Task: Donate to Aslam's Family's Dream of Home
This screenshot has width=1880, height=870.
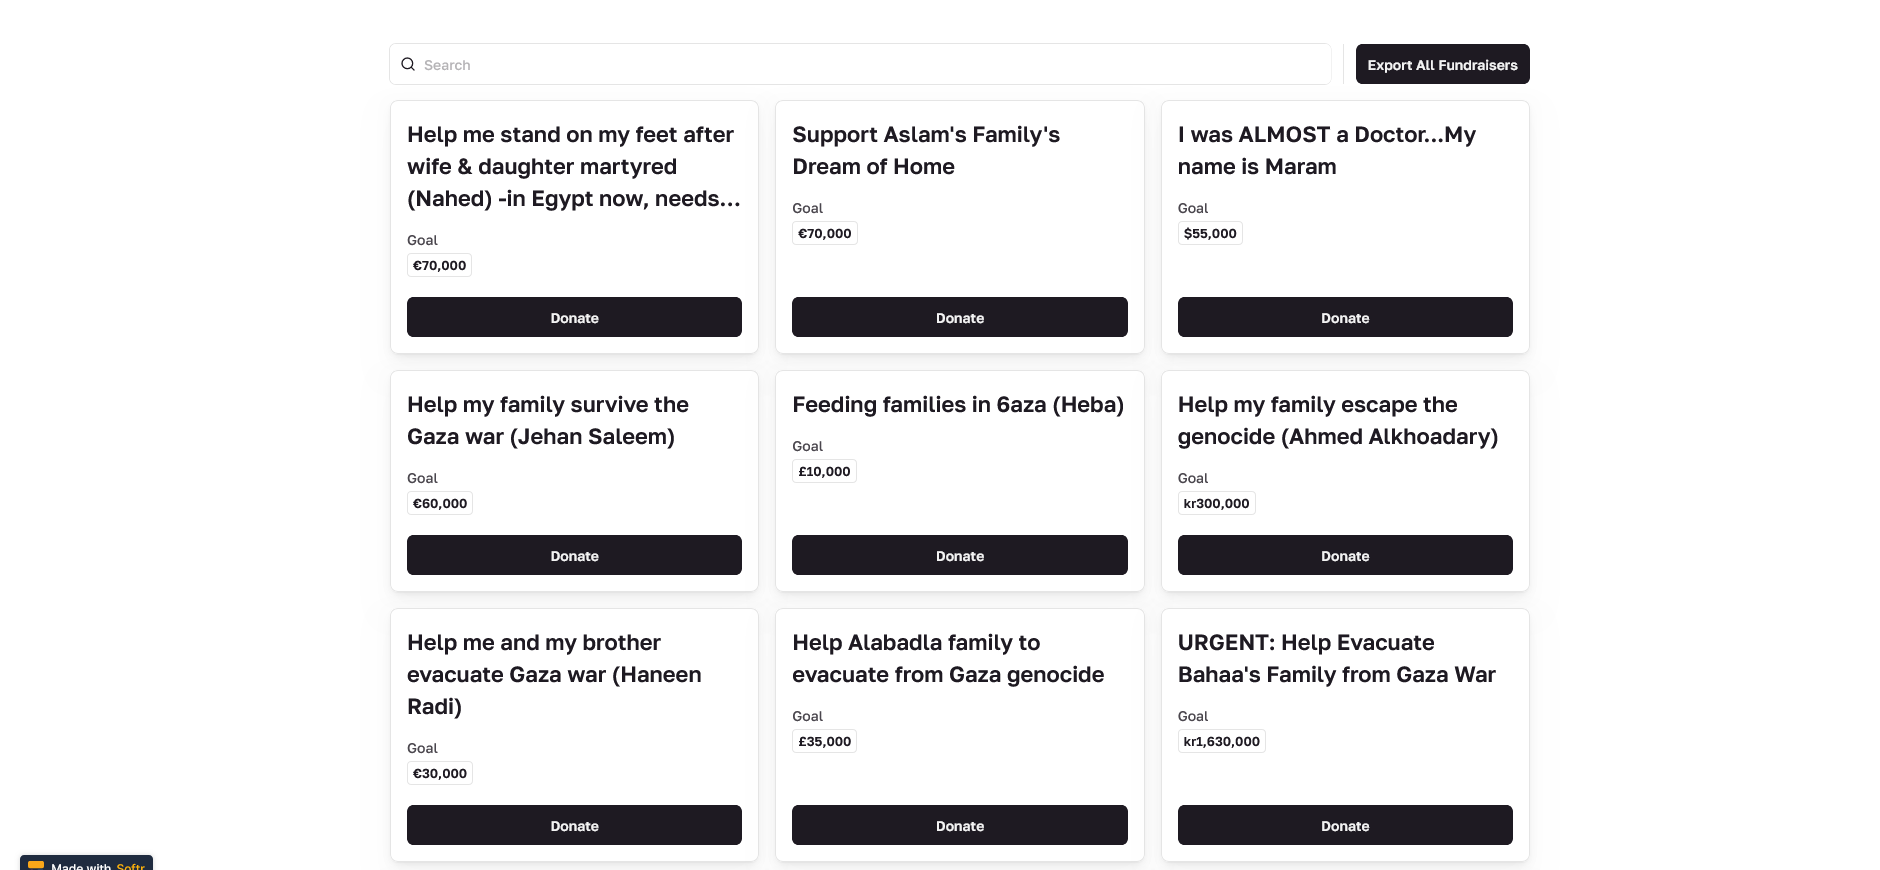Action: pos(959,317)
